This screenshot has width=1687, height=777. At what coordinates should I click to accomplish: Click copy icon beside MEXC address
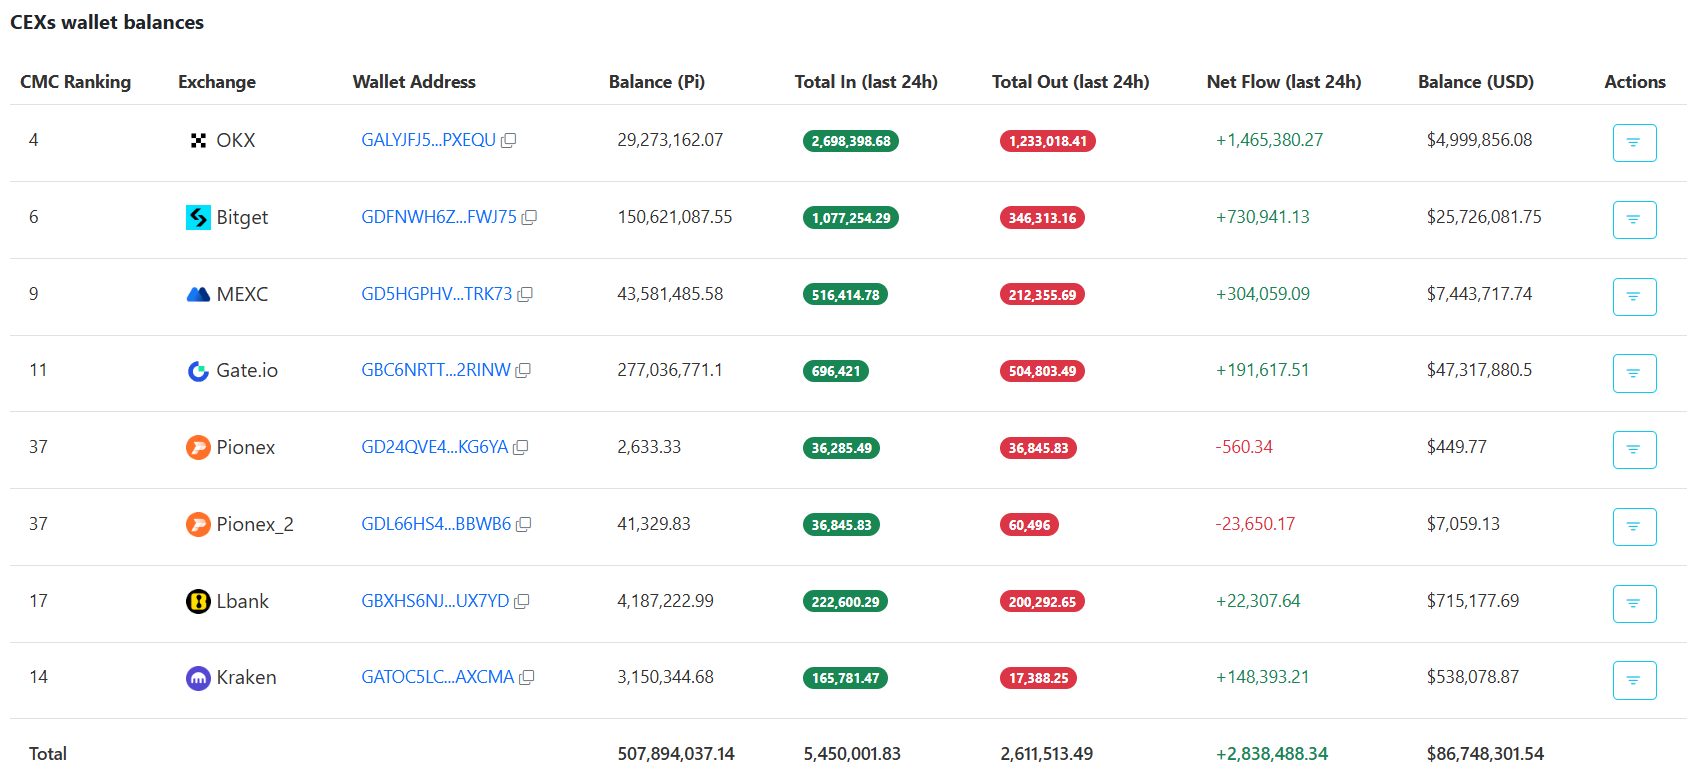pyautogui.click(x=525, y=295)
